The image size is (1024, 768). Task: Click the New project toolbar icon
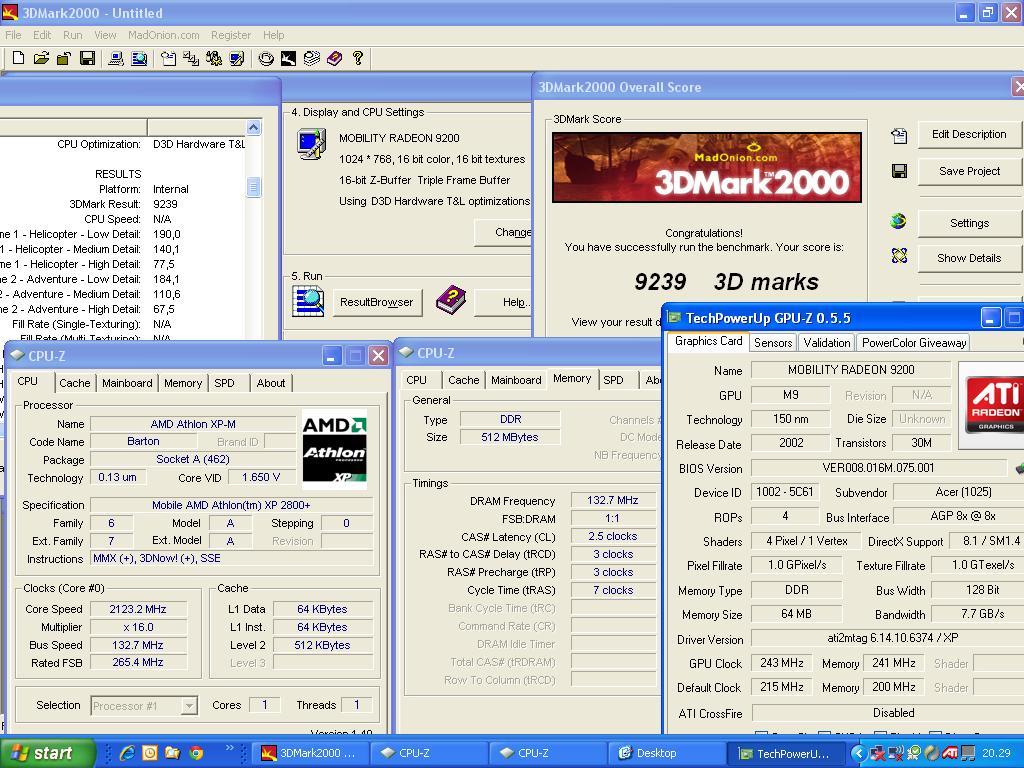[19, 58]
